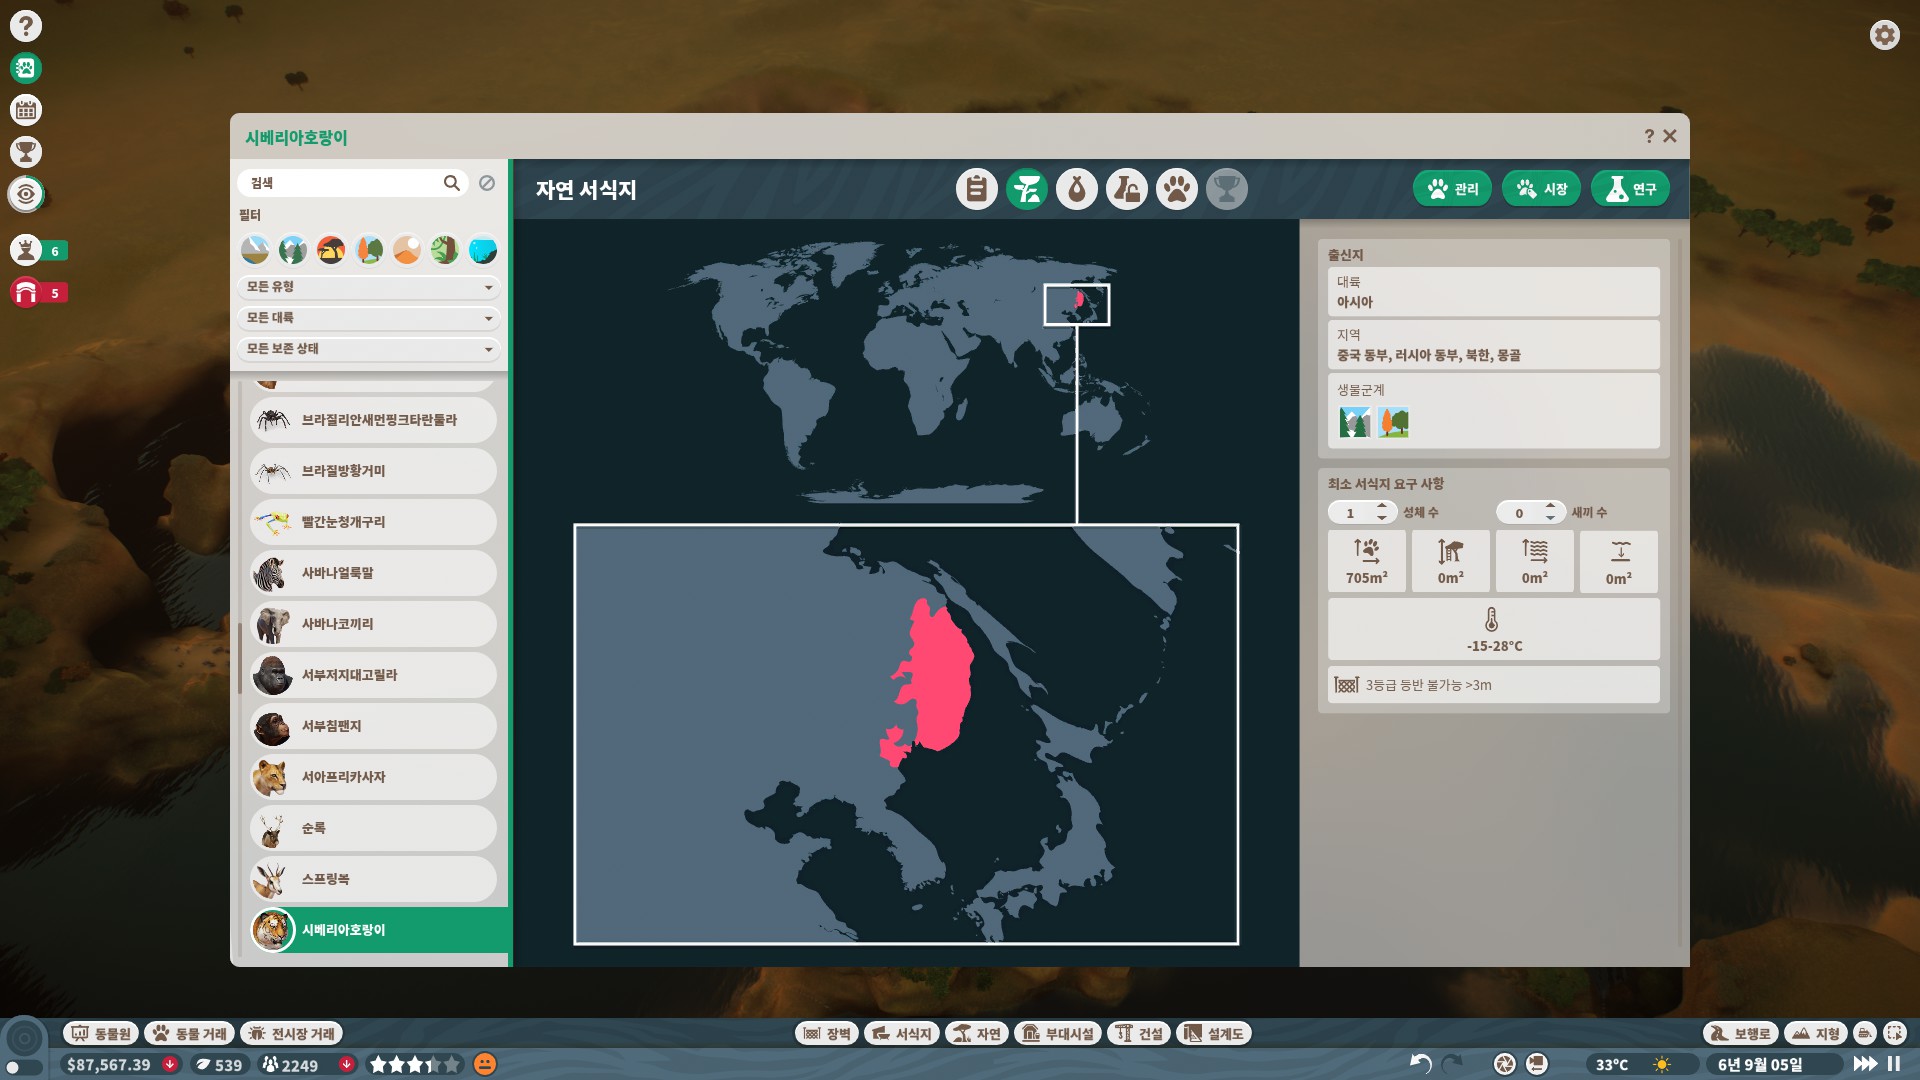This screenshot has width=1920, height=1080.
Task: Open the paw print animals tab icon
Action: tap(1176, 189)
